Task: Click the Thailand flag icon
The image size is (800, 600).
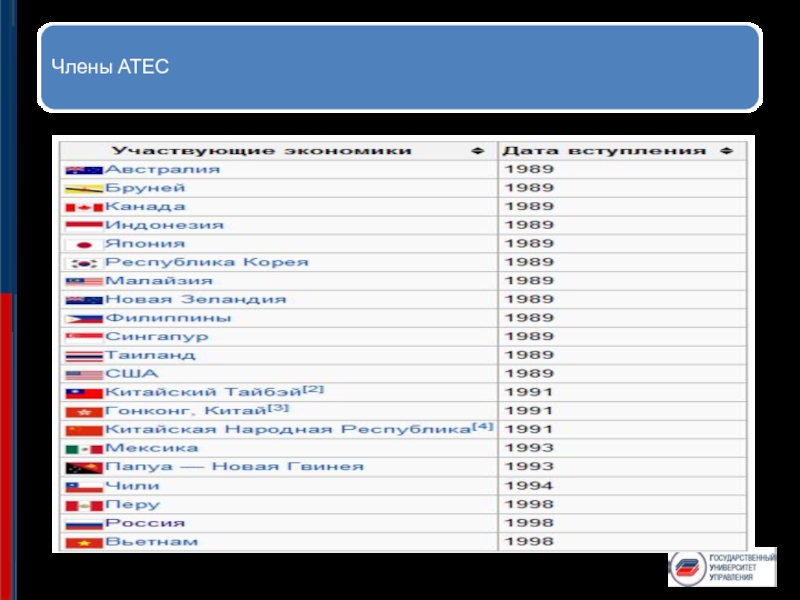Action: [x=84, y=356]
